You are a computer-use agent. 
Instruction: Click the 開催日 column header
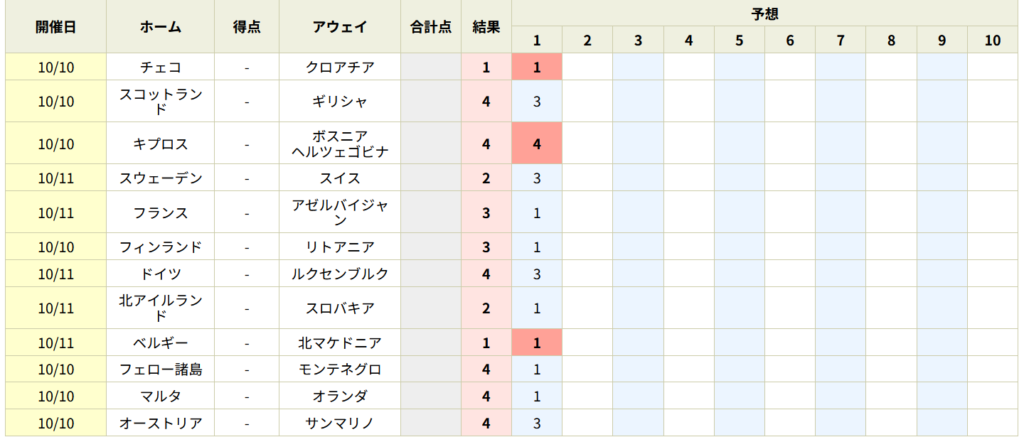[x=55, y=27]
